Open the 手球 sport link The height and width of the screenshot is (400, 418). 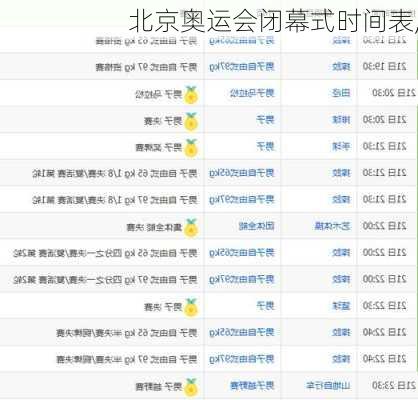click(341, 146)
